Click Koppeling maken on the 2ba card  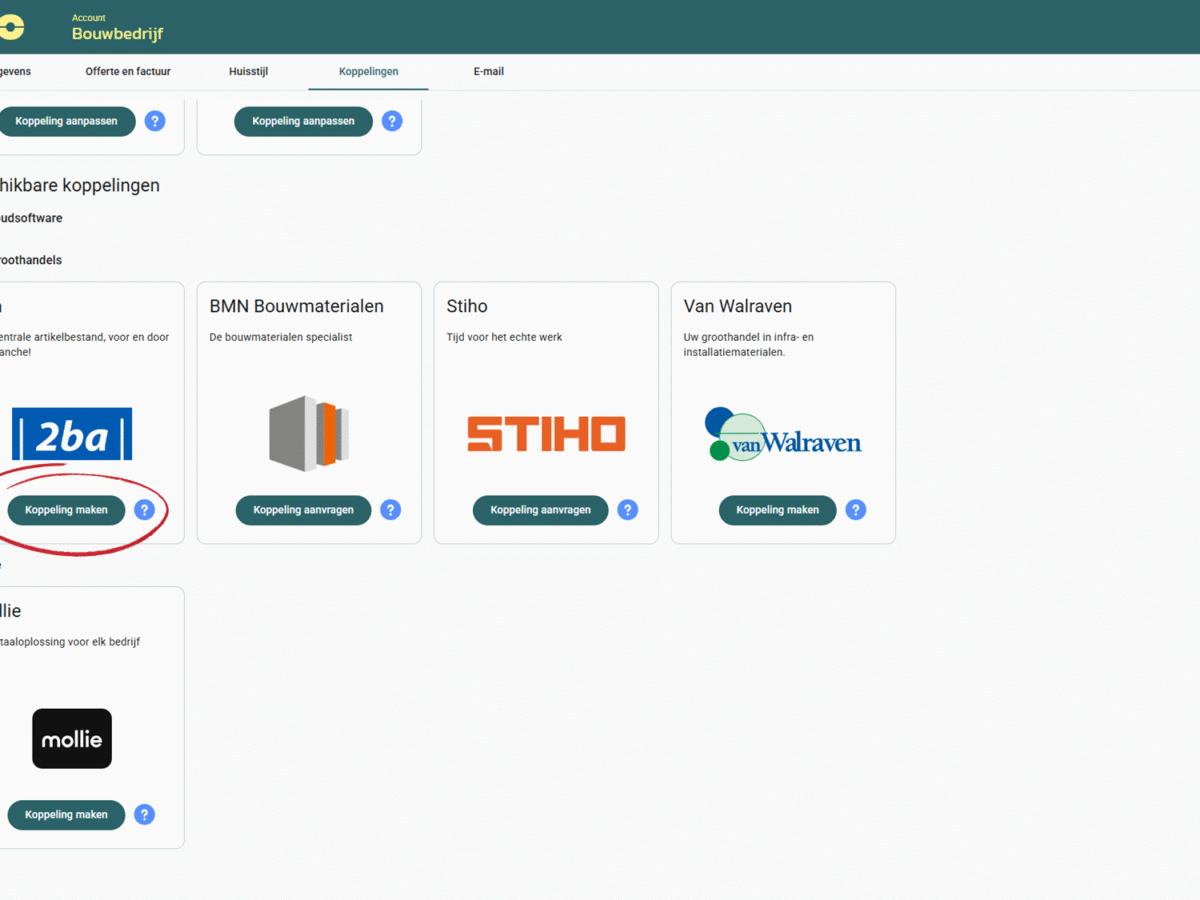[65, 510]
